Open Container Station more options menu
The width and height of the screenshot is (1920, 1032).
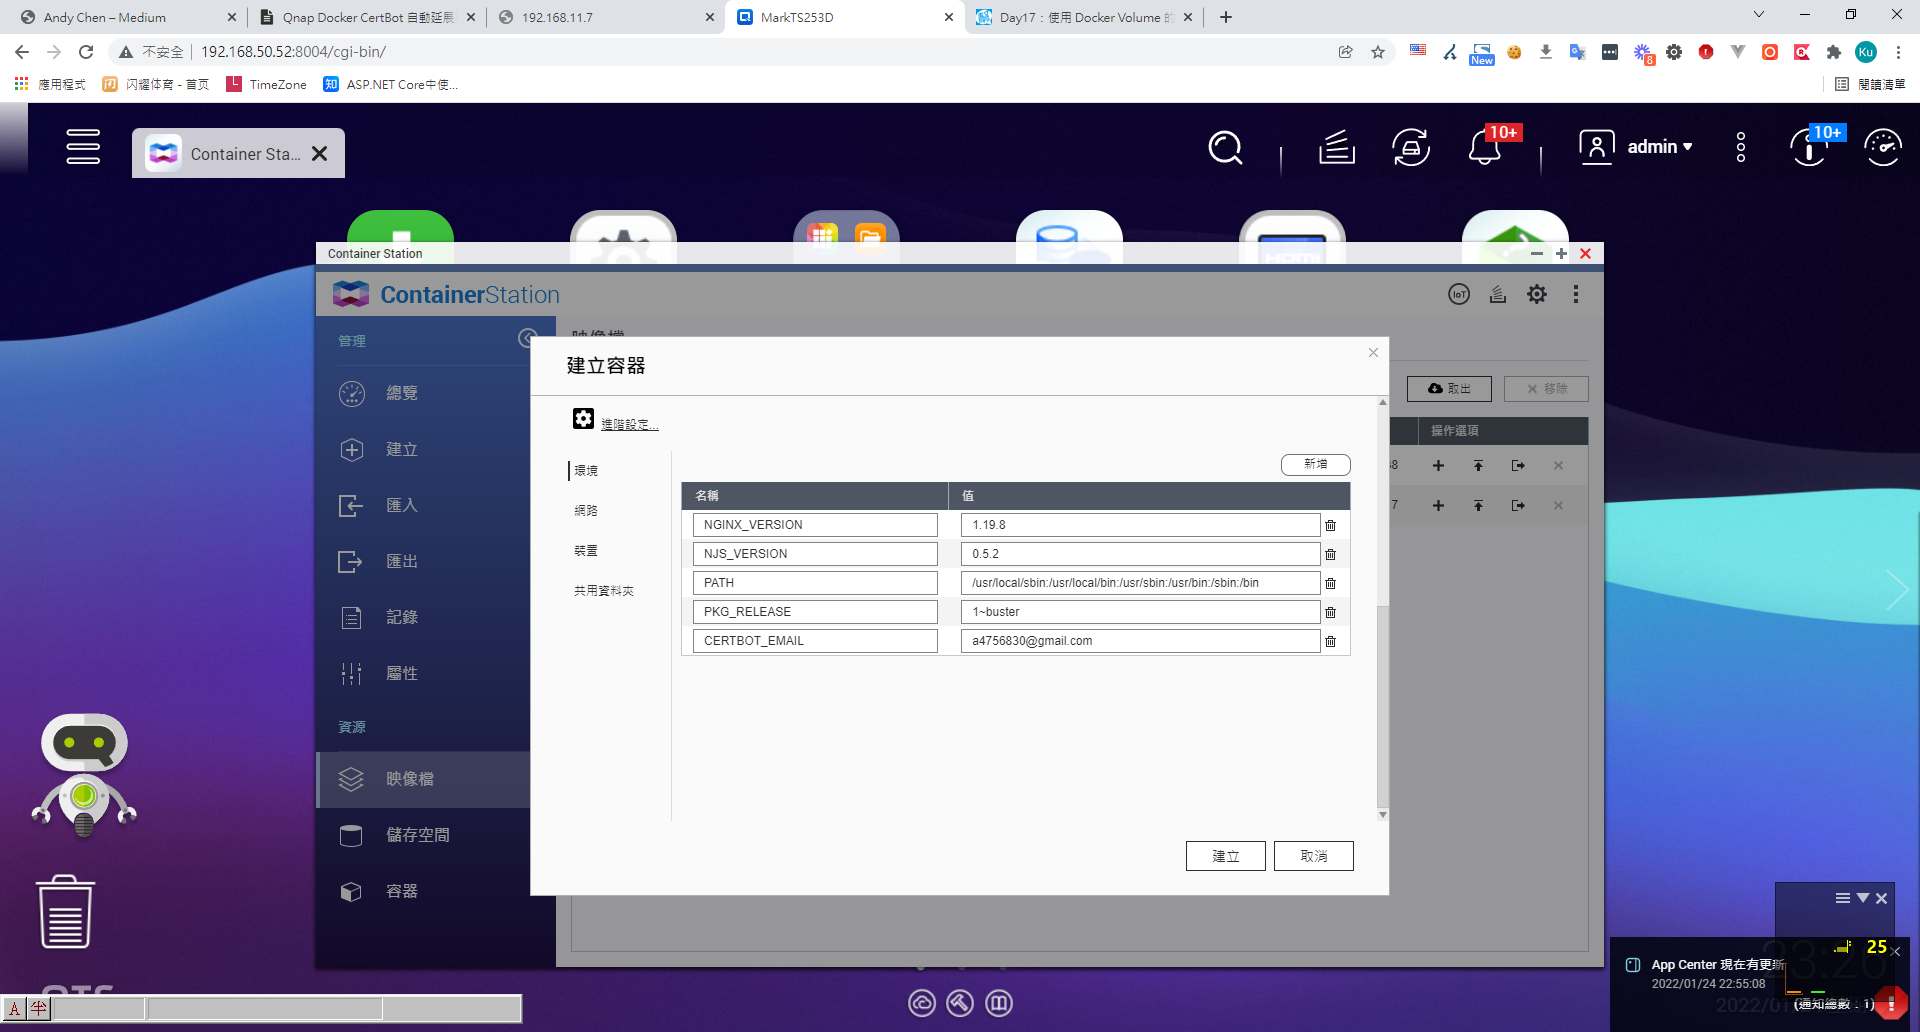(x=1575, y=294)
